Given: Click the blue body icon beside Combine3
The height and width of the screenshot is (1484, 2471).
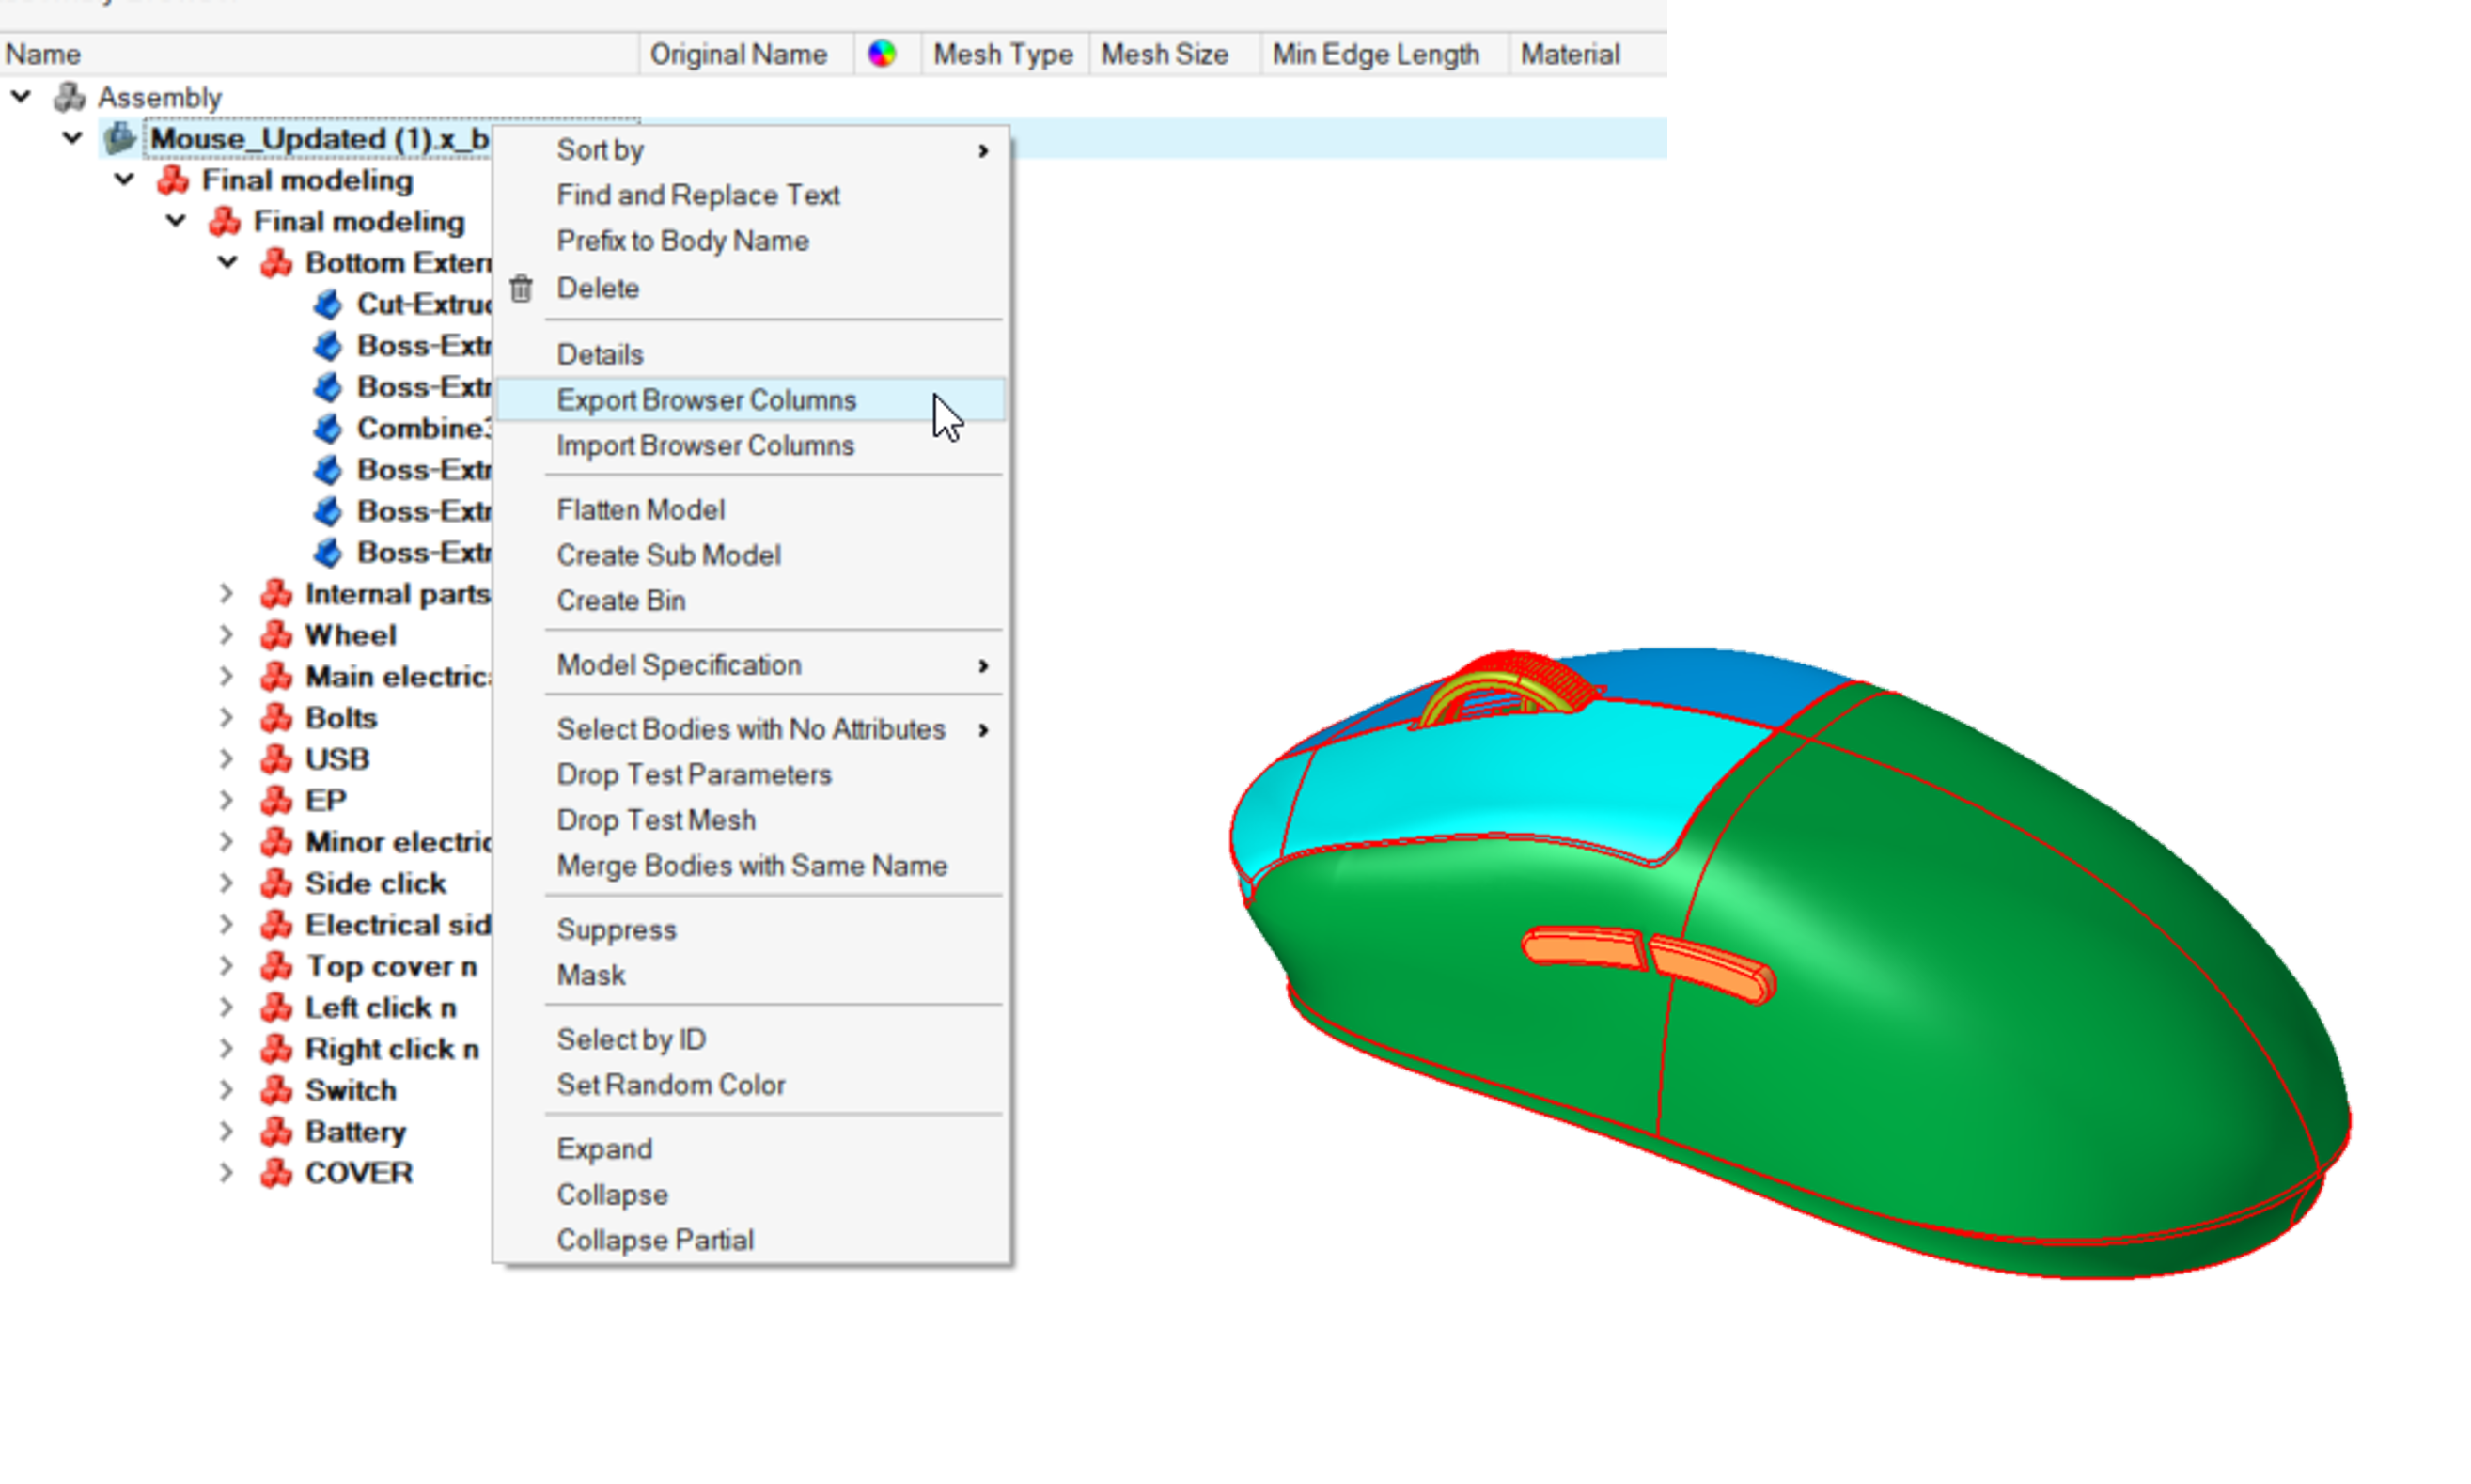Looking at the screenshot, I should [x=327, y=428].
